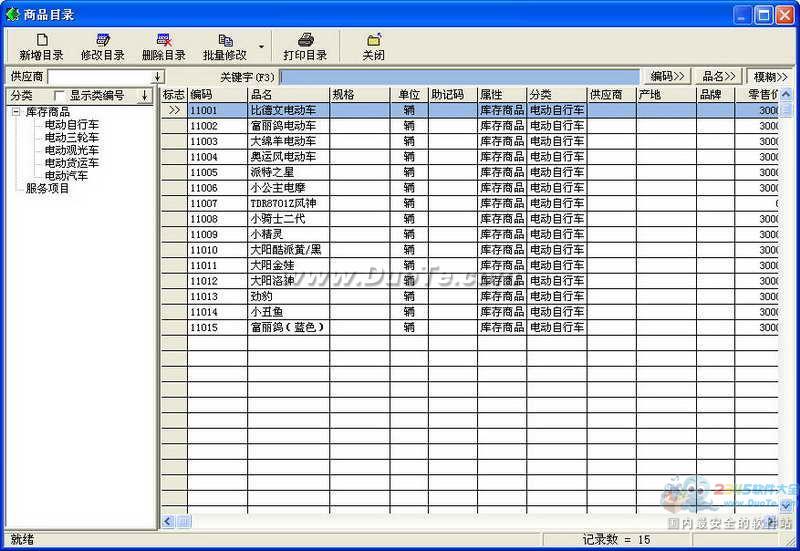The height and width of the screenshot is (551, 800).
Task: Click the 编码>> search button
Action: [667, 76]
